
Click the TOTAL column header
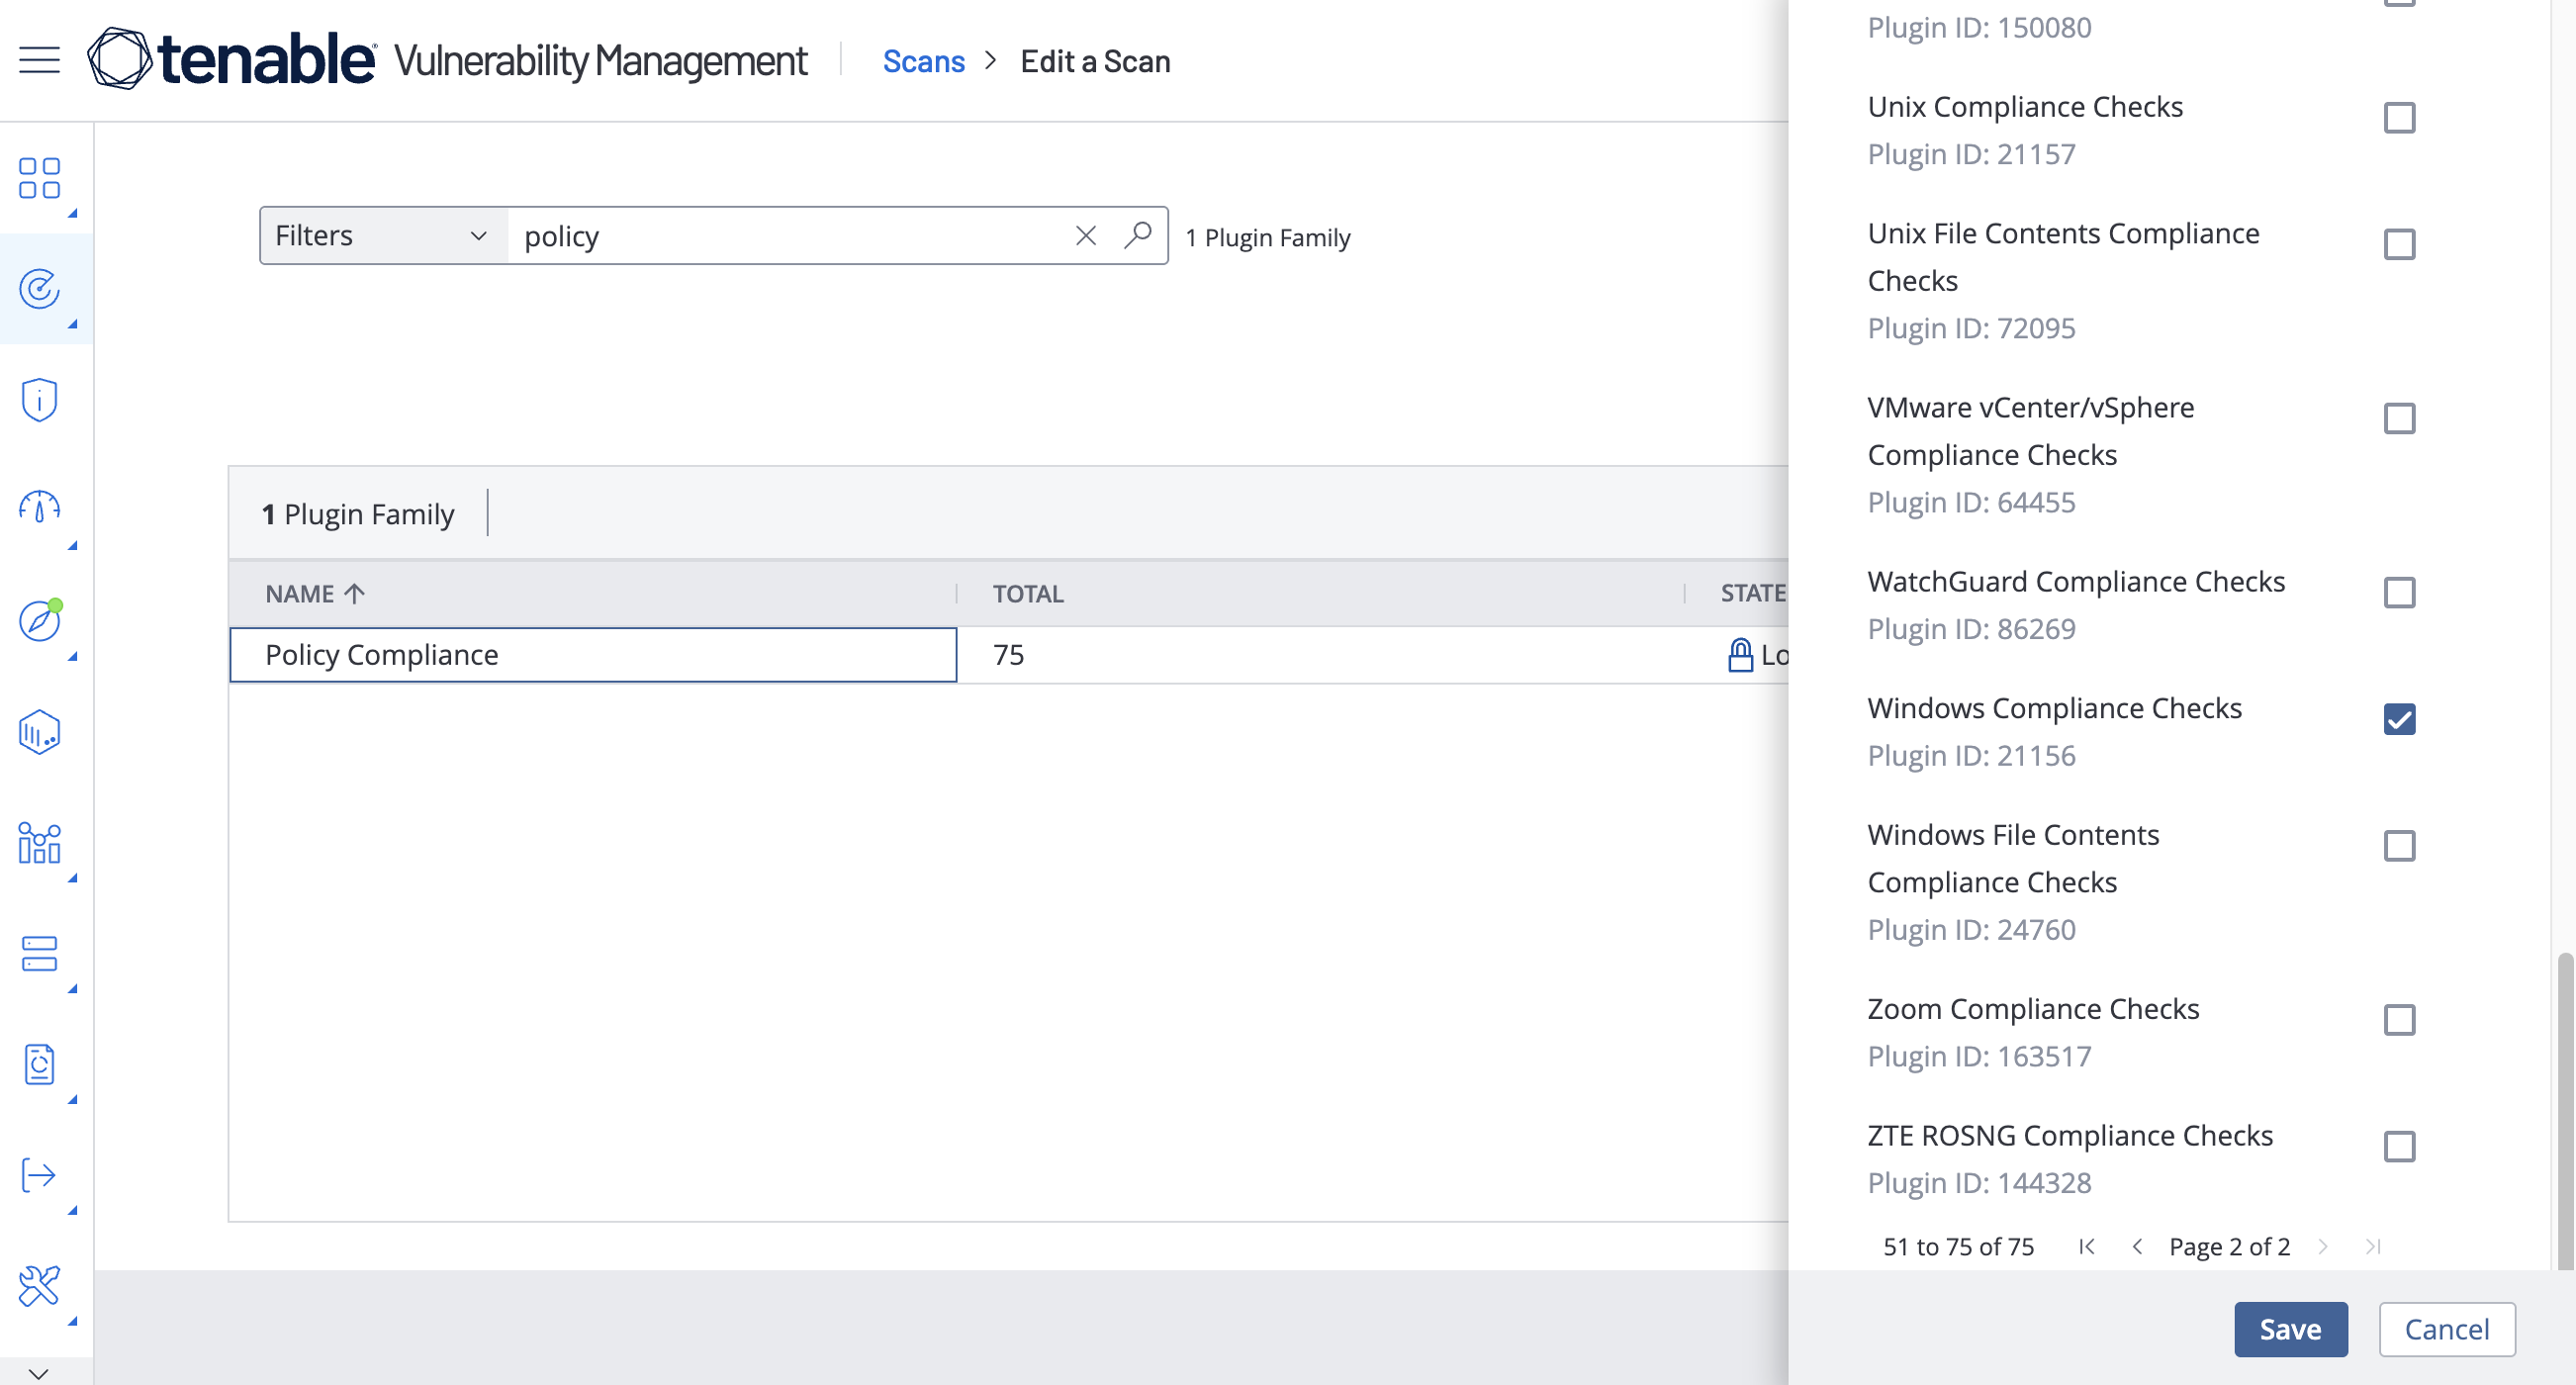(1028, 593)
